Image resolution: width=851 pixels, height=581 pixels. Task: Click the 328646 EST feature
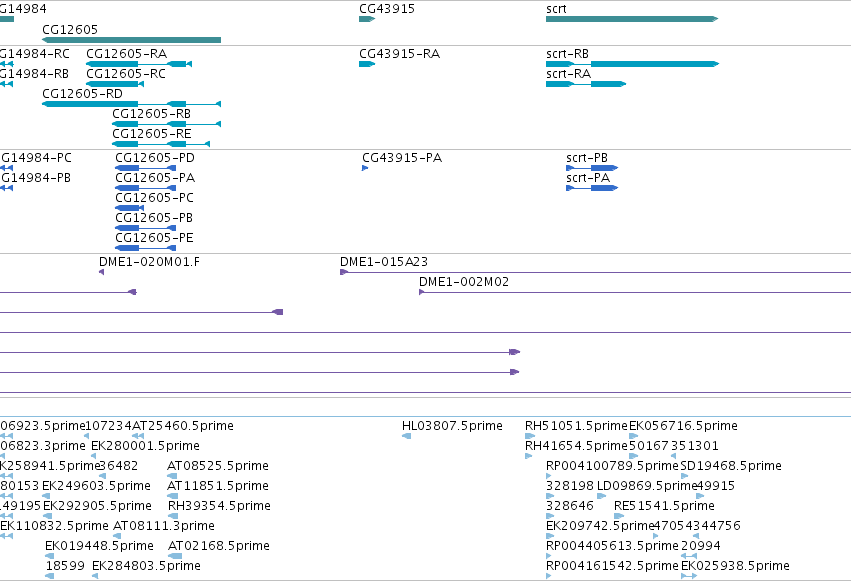tap(550, 516)
